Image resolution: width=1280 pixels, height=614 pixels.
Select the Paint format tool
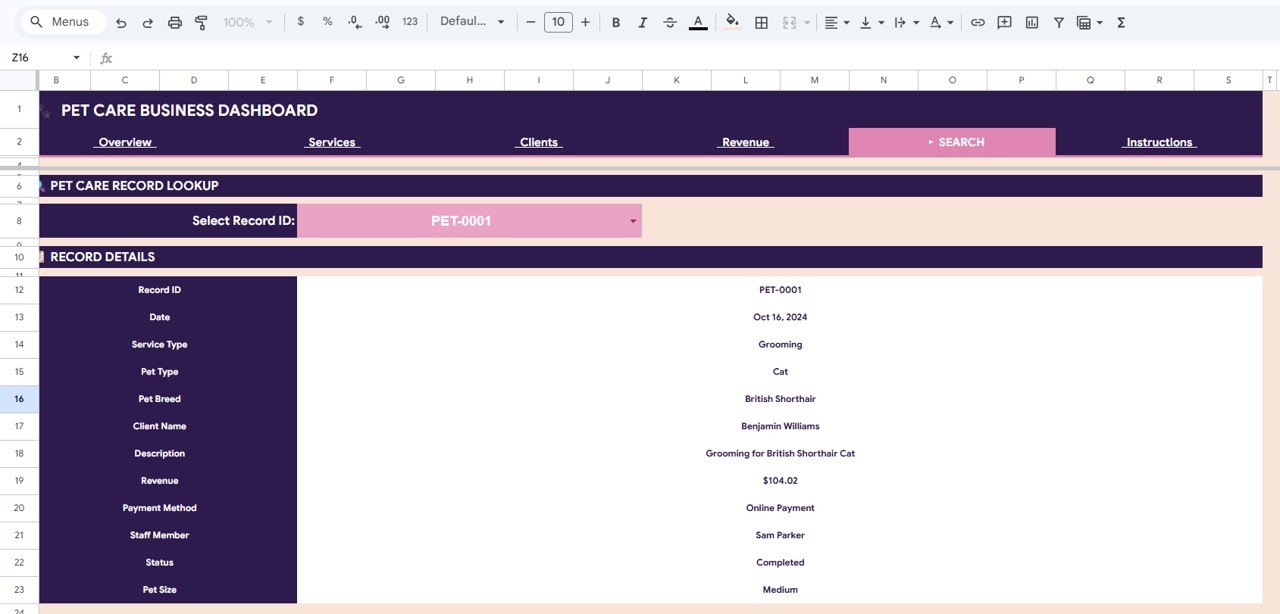point(200,20)
